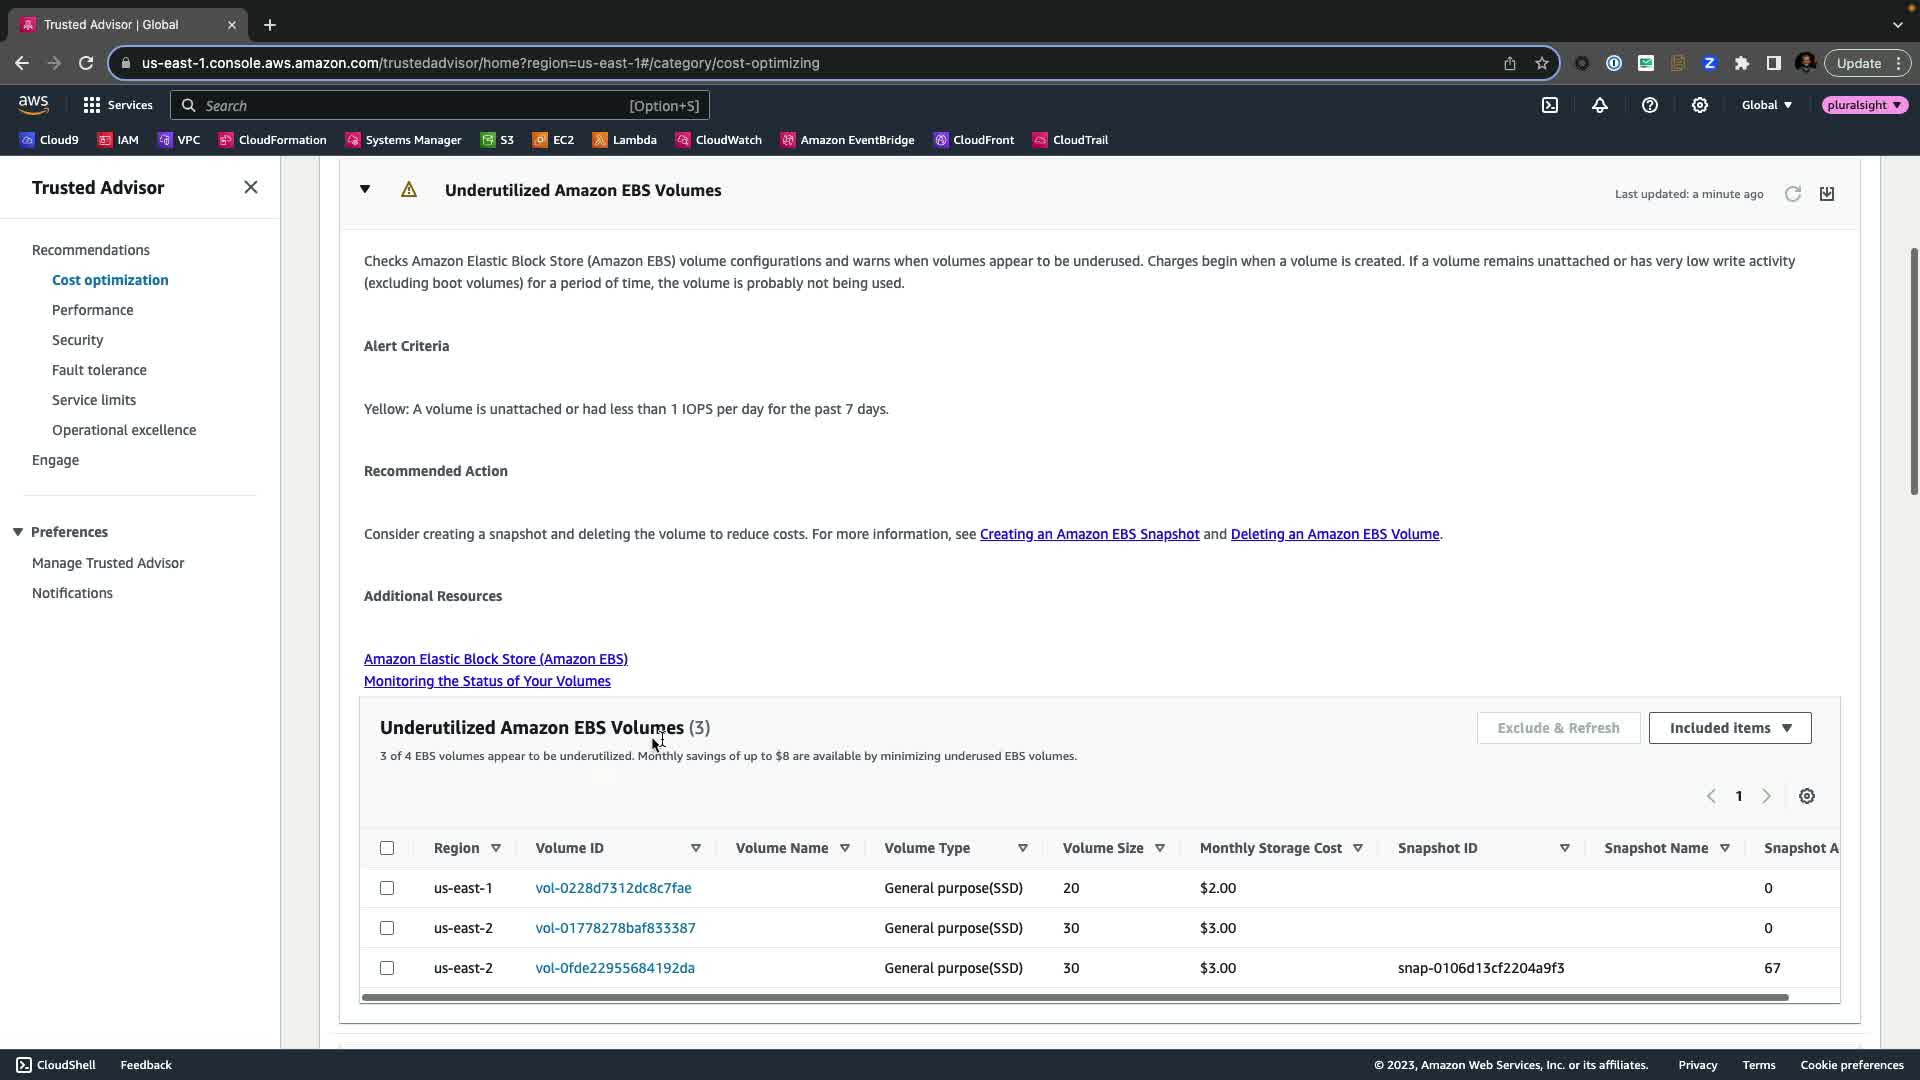Go to Performance recommendations
This screenshot has width=1920, height=1080.
pyautogui.click(x=92, y=310)
